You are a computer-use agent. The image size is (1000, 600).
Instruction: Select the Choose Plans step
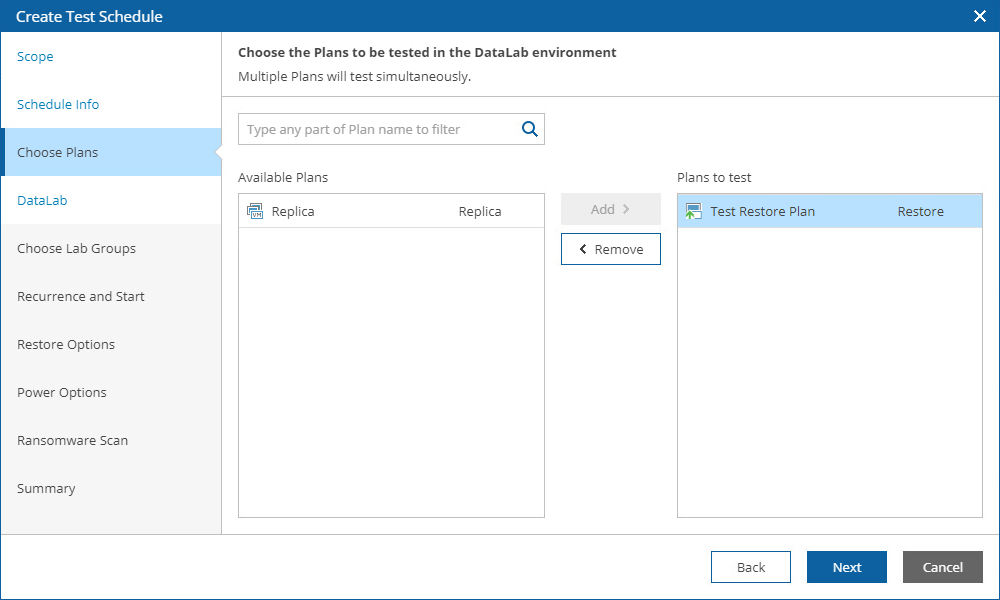pos(58,153)
